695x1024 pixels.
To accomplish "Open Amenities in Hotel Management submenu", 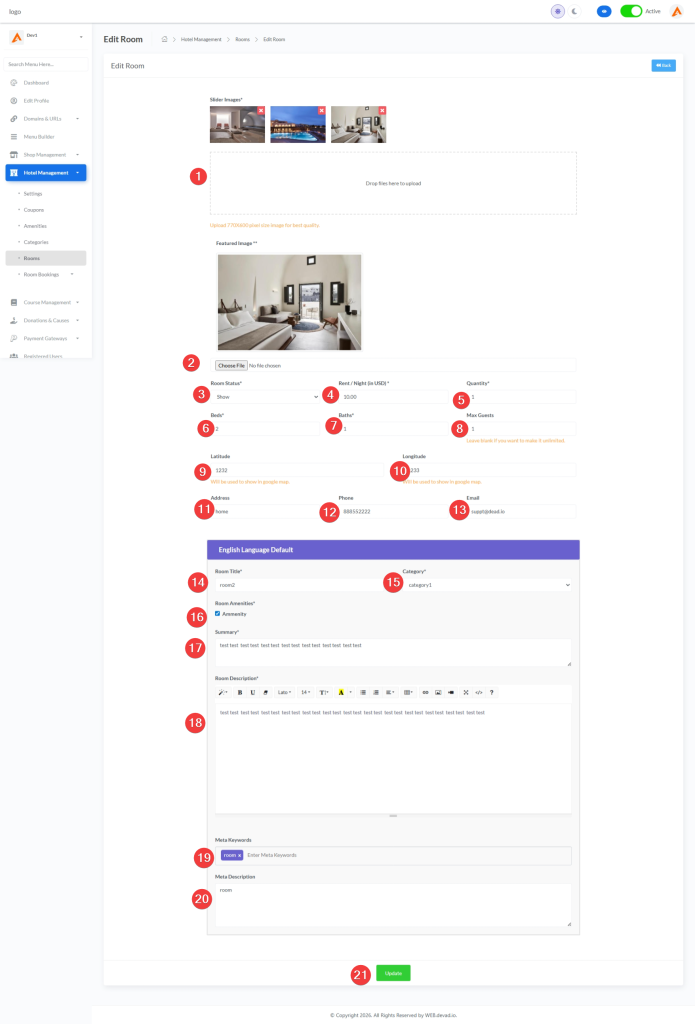I will (x=35, y=226).
